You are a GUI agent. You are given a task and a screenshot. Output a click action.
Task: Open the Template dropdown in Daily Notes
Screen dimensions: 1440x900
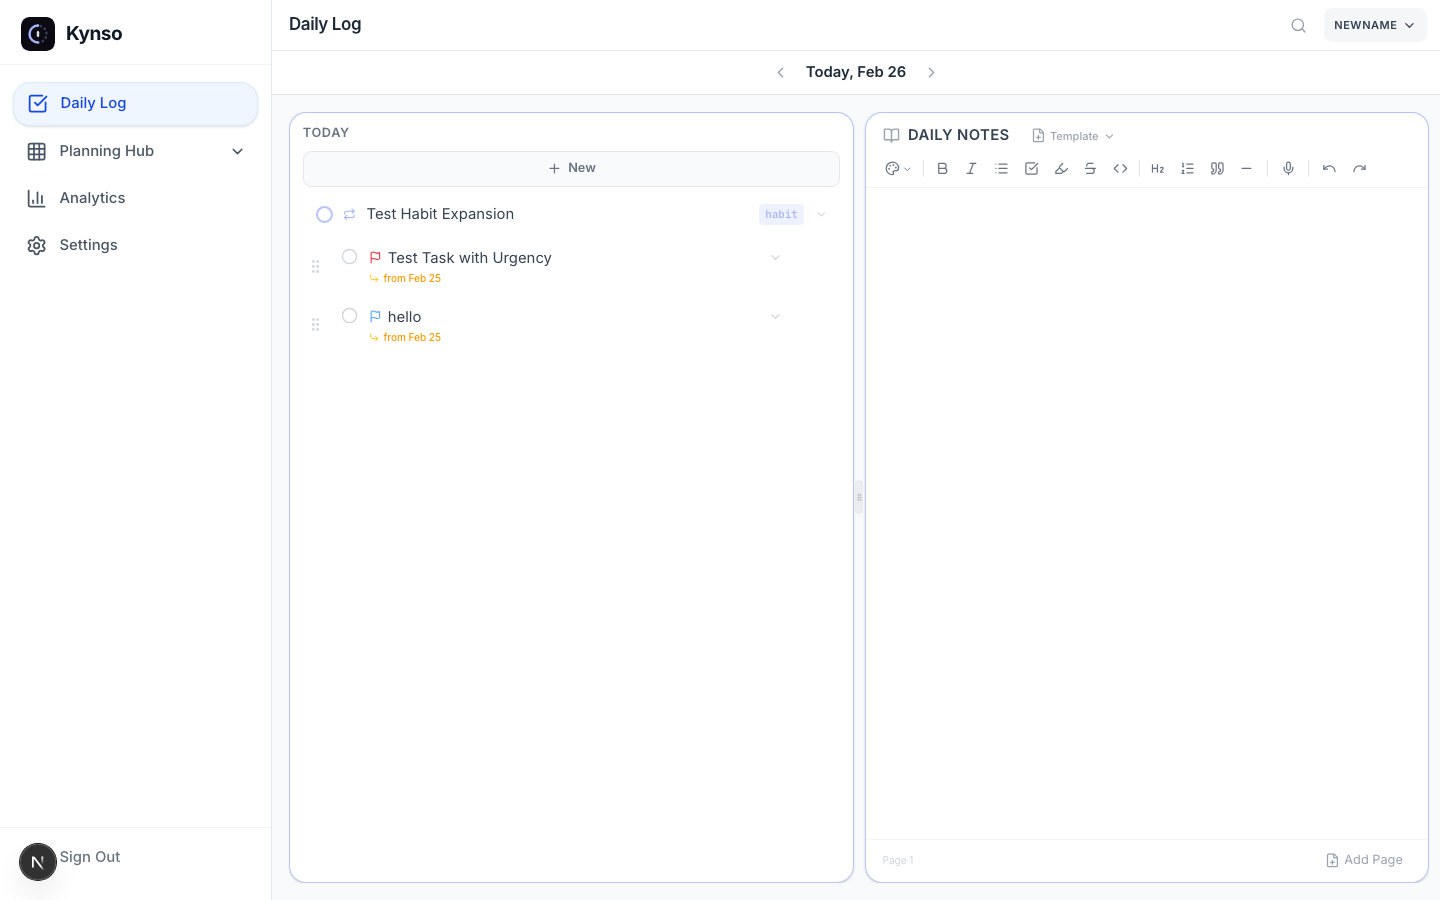click(x=1072, y=135)
